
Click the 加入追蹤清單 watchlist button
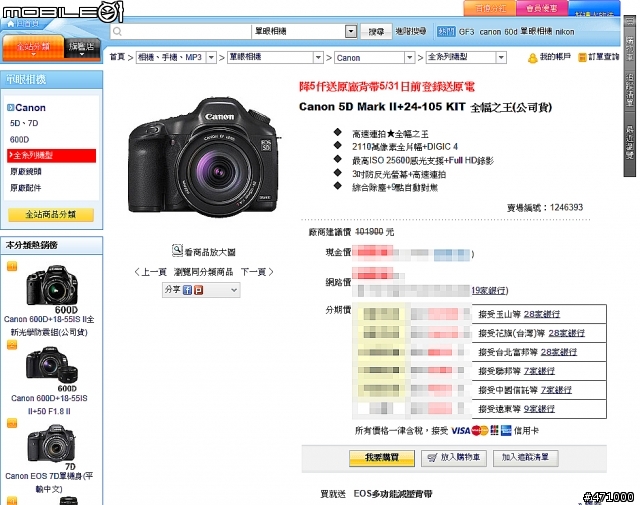point(525,458)
